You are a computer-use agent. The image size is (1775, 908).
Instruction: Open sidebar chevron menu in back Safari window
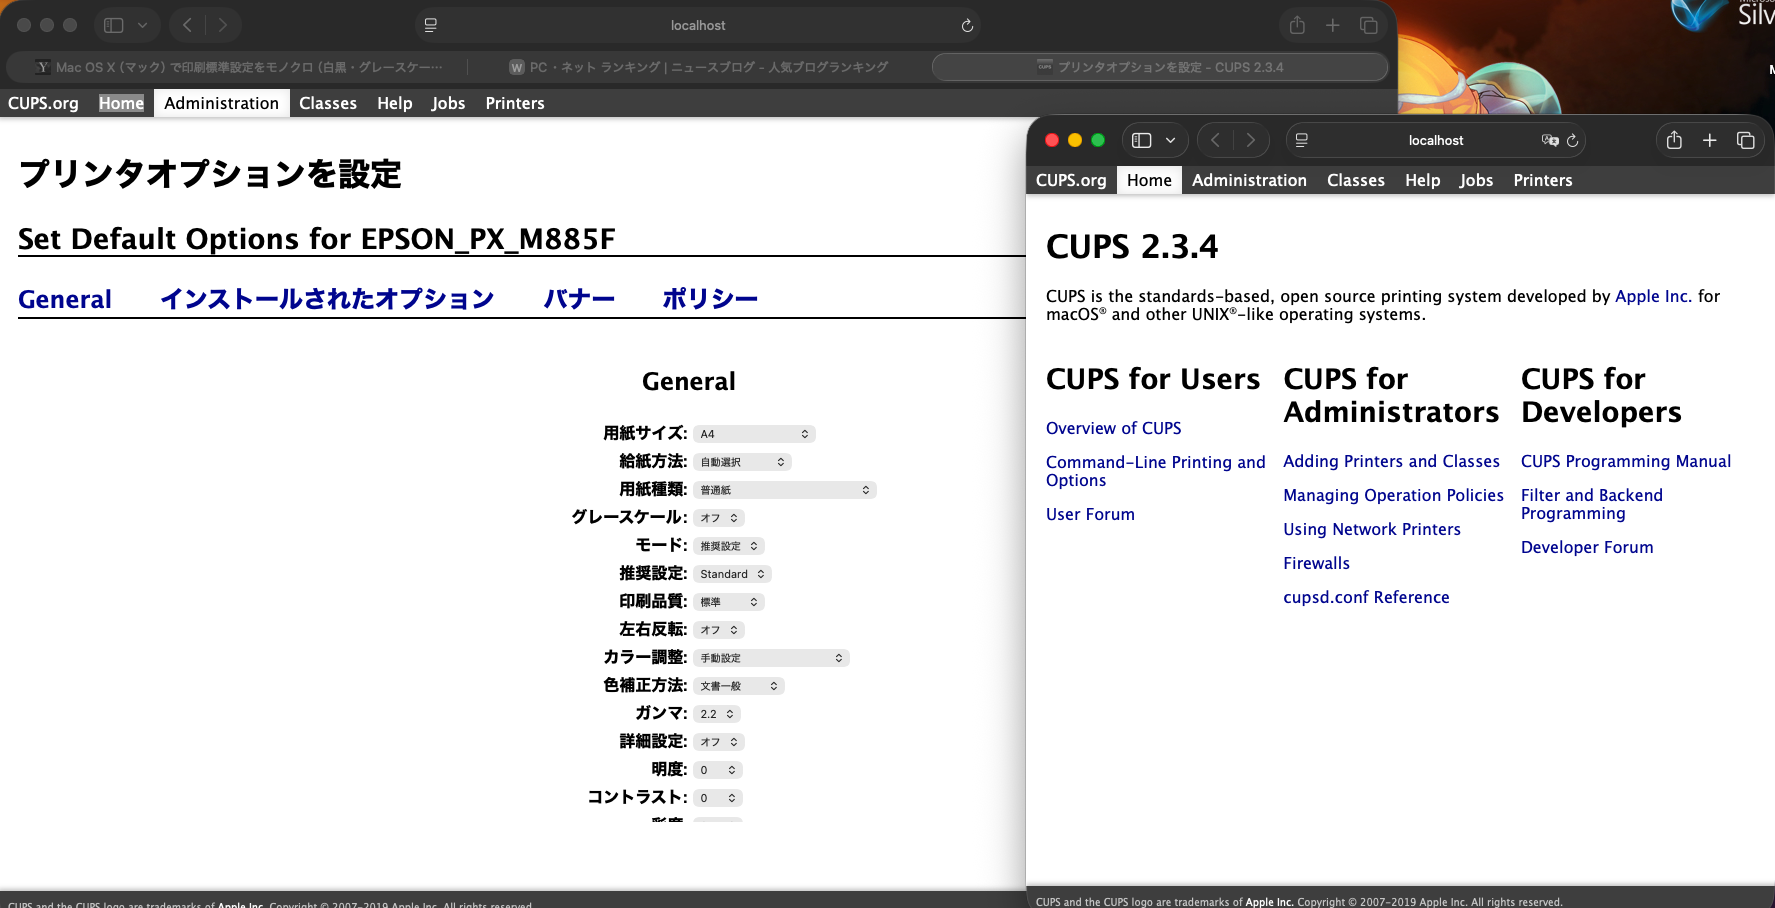(142, 25)
